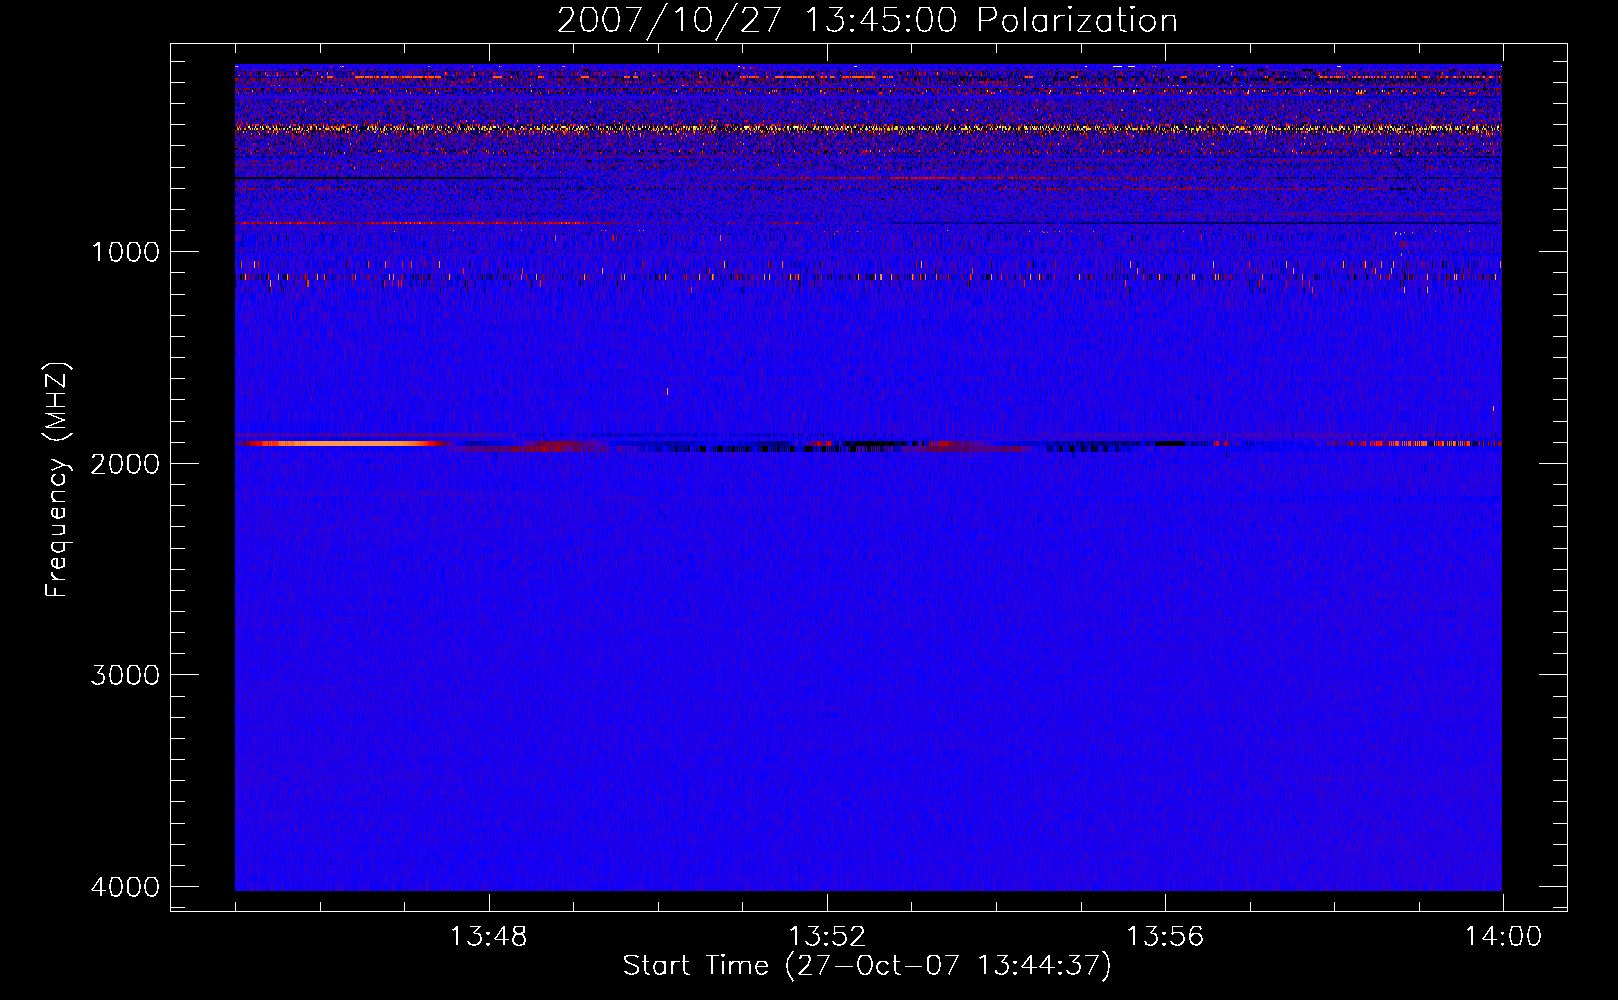Screen dimensions: 1618x1000
Task: Click the 'Start Time (27-Oct-07 13:44:37)' label
Action: tap(867, 966)
